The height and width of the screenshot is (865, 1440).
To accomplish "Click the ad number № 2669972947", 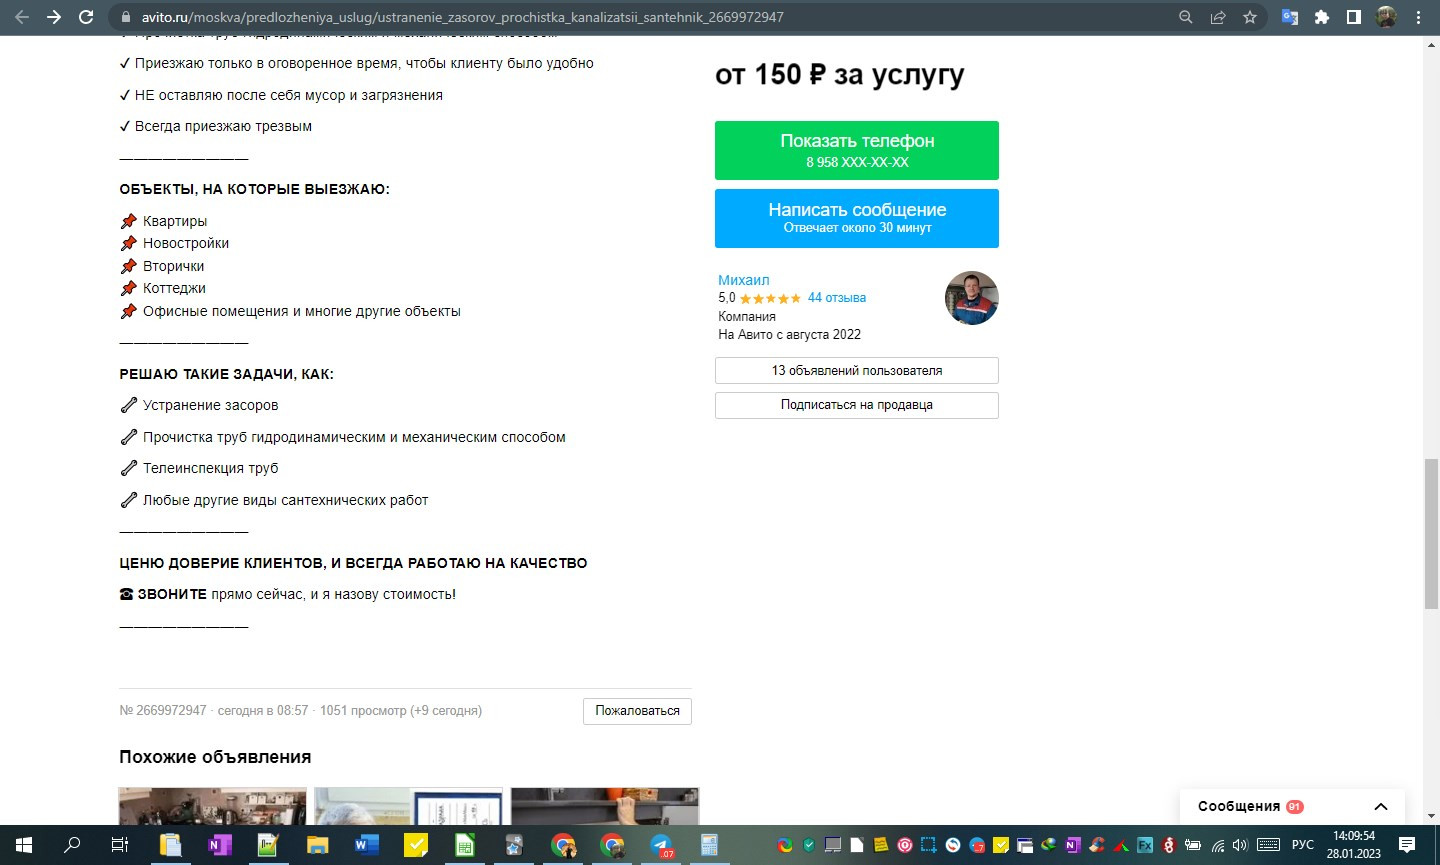I will pos(163,711).
